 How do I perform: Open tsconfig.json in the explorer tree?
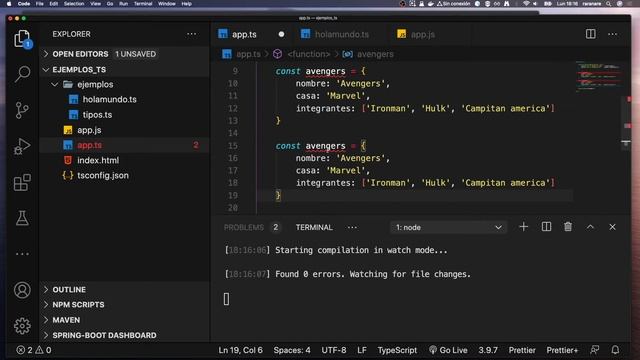[x=124, y=176]
